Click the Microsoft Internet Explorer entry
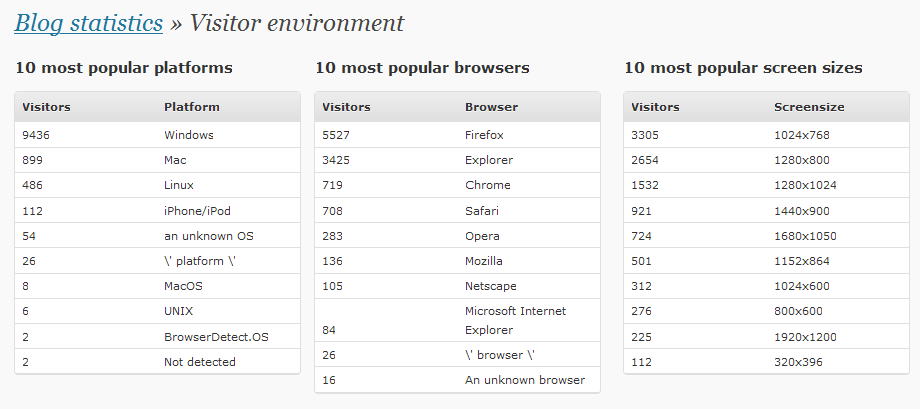This screenshot has height=409, width=920. (516, 320)
